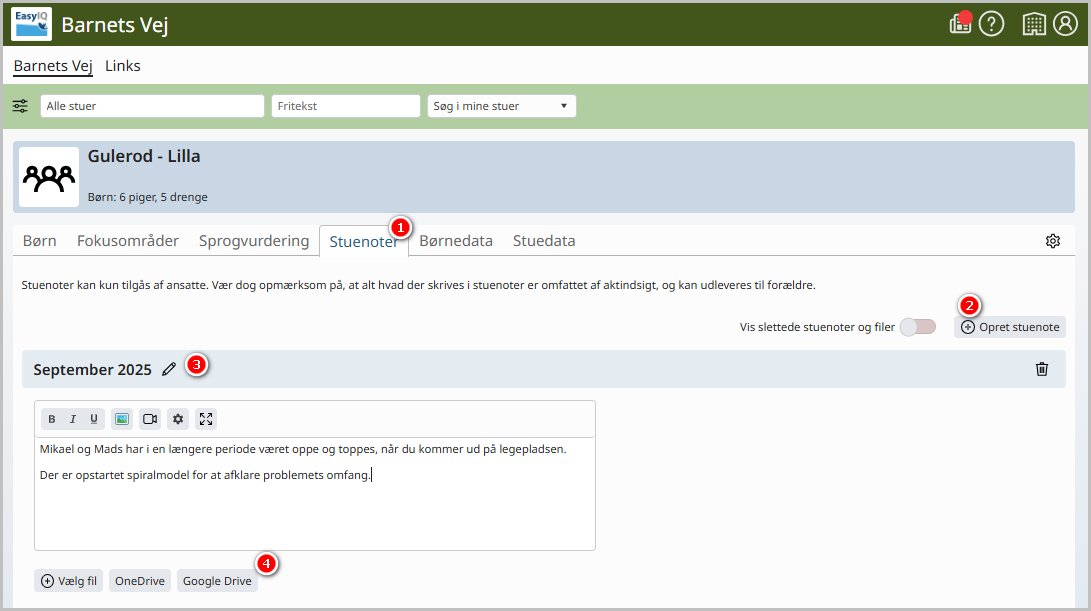Insert an image into the note

[x=122, y=419]
